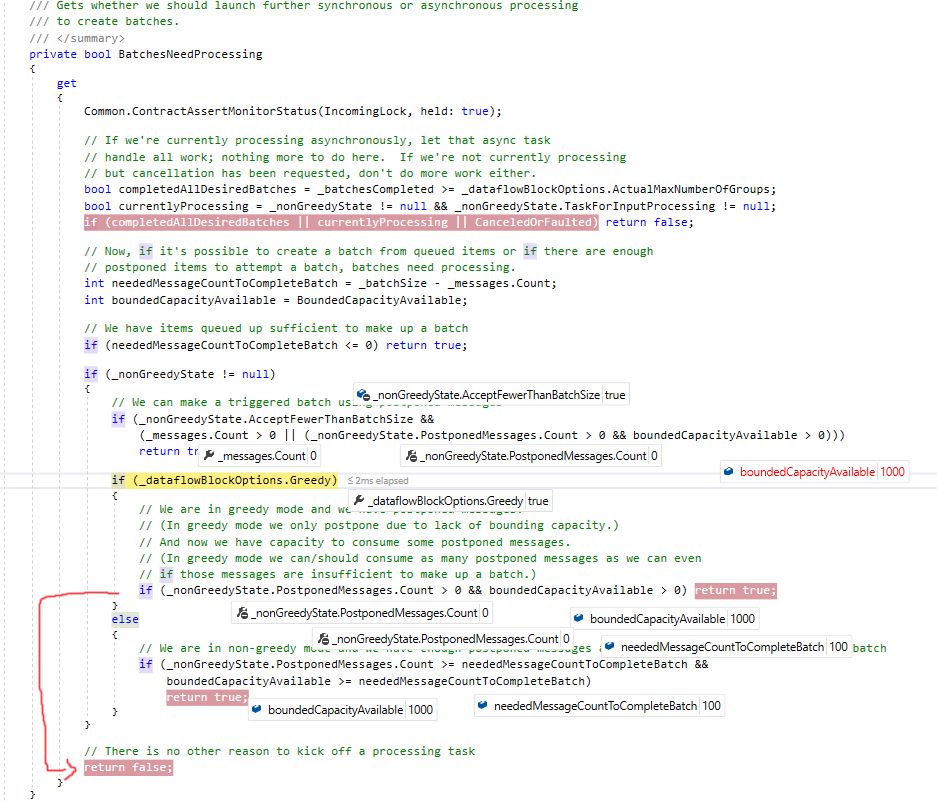Click the red dot icon next to boundedCapacityAvailable 1000
Viewport: 937px width, 803px height.
tap(731, 472)
